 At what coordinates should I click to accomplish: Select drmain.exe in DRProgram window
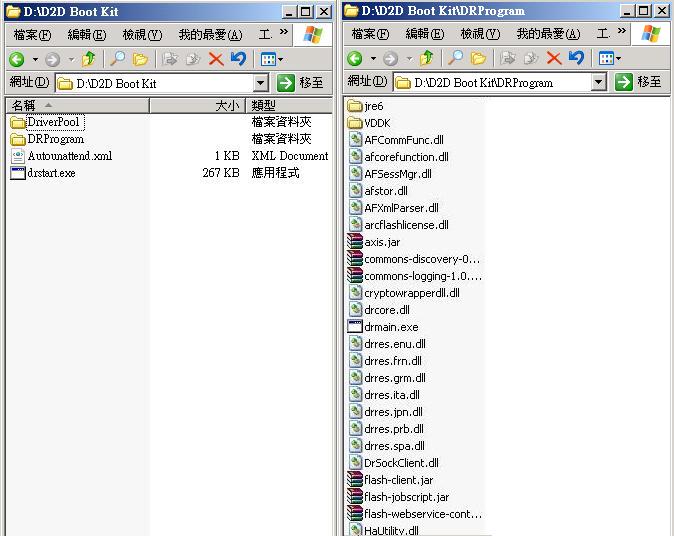(383, 327)
